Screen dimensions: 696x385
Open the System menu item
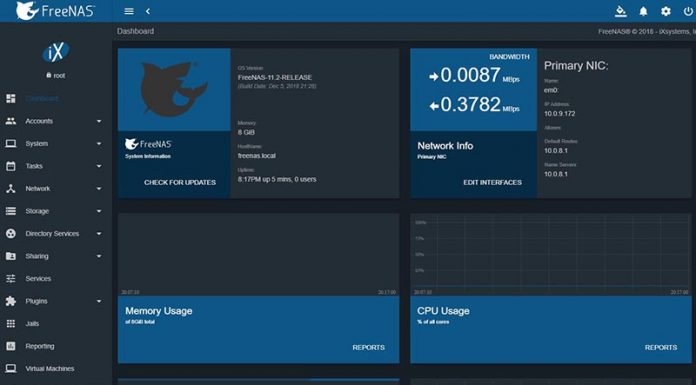pos(56,143)
